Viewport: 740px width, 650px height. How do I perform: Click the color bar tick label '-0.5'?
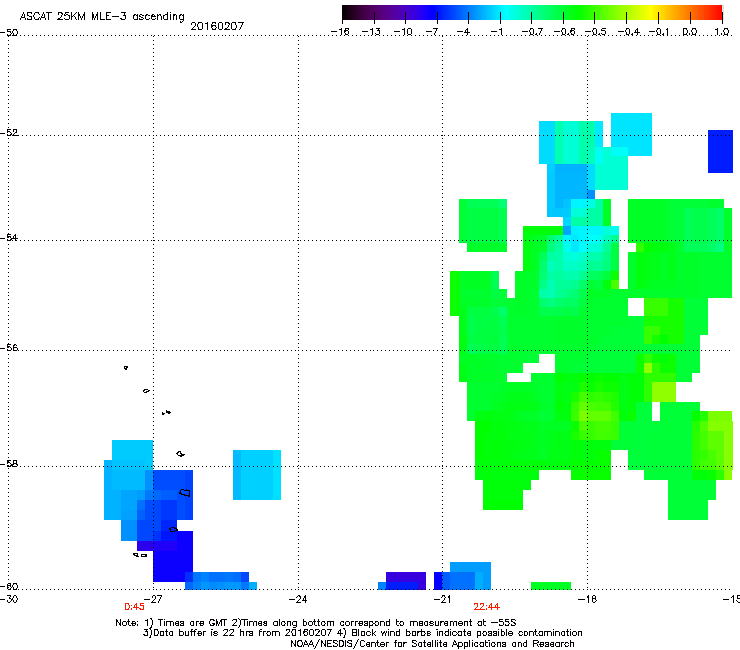click(596, 32)
